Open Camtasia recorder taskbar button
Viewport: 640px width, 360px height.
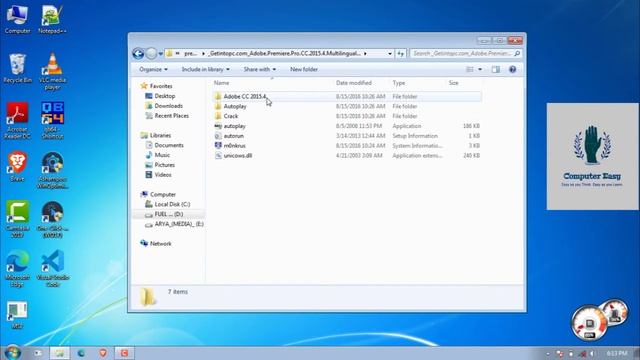coord(124,353)
